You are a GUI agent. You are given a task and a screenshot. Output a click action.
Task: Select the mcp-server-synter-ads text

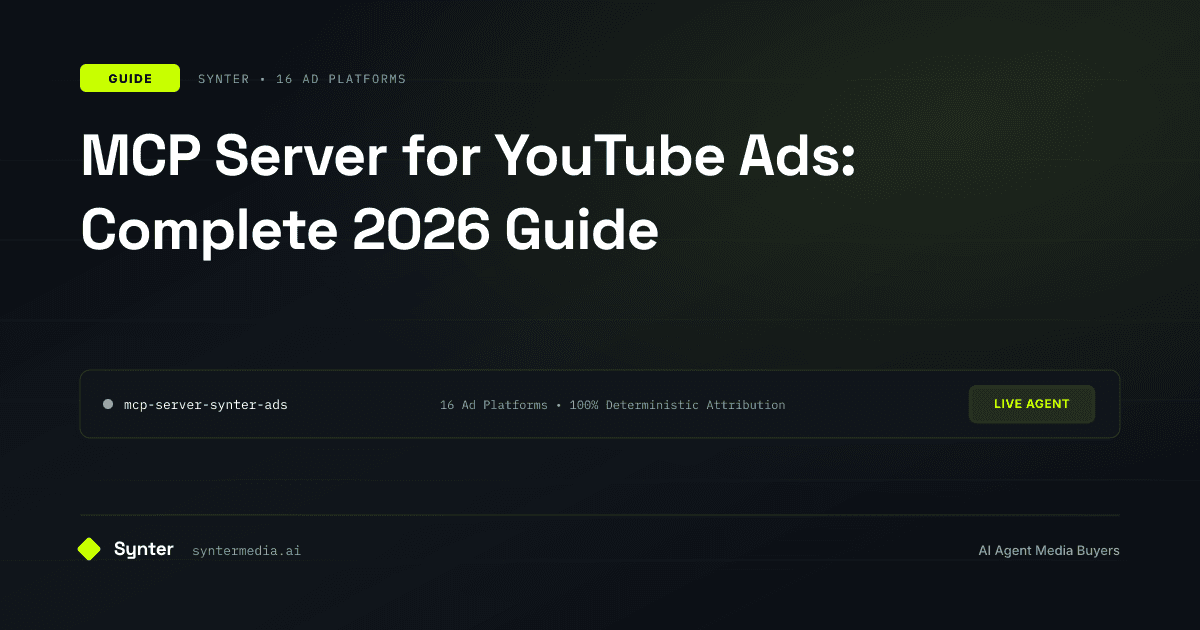(x=206, y=405)
